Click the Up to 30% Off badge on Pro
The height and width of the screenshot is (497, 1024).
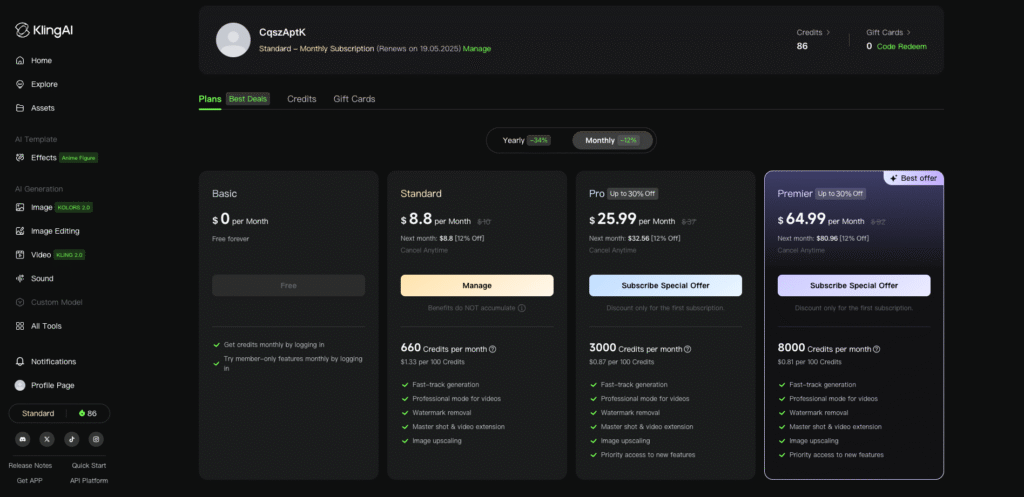[x=632, y=194]
